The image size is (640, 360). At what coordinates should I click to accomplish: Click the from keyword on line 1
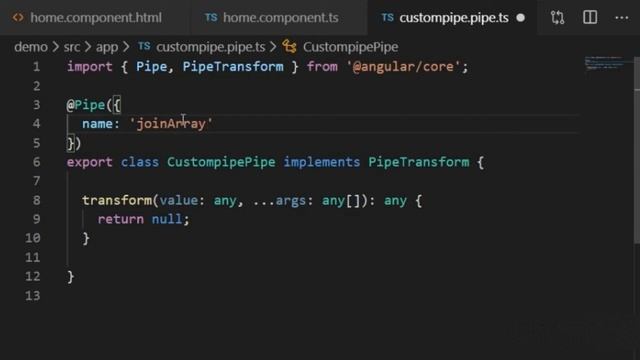[322, 67]
